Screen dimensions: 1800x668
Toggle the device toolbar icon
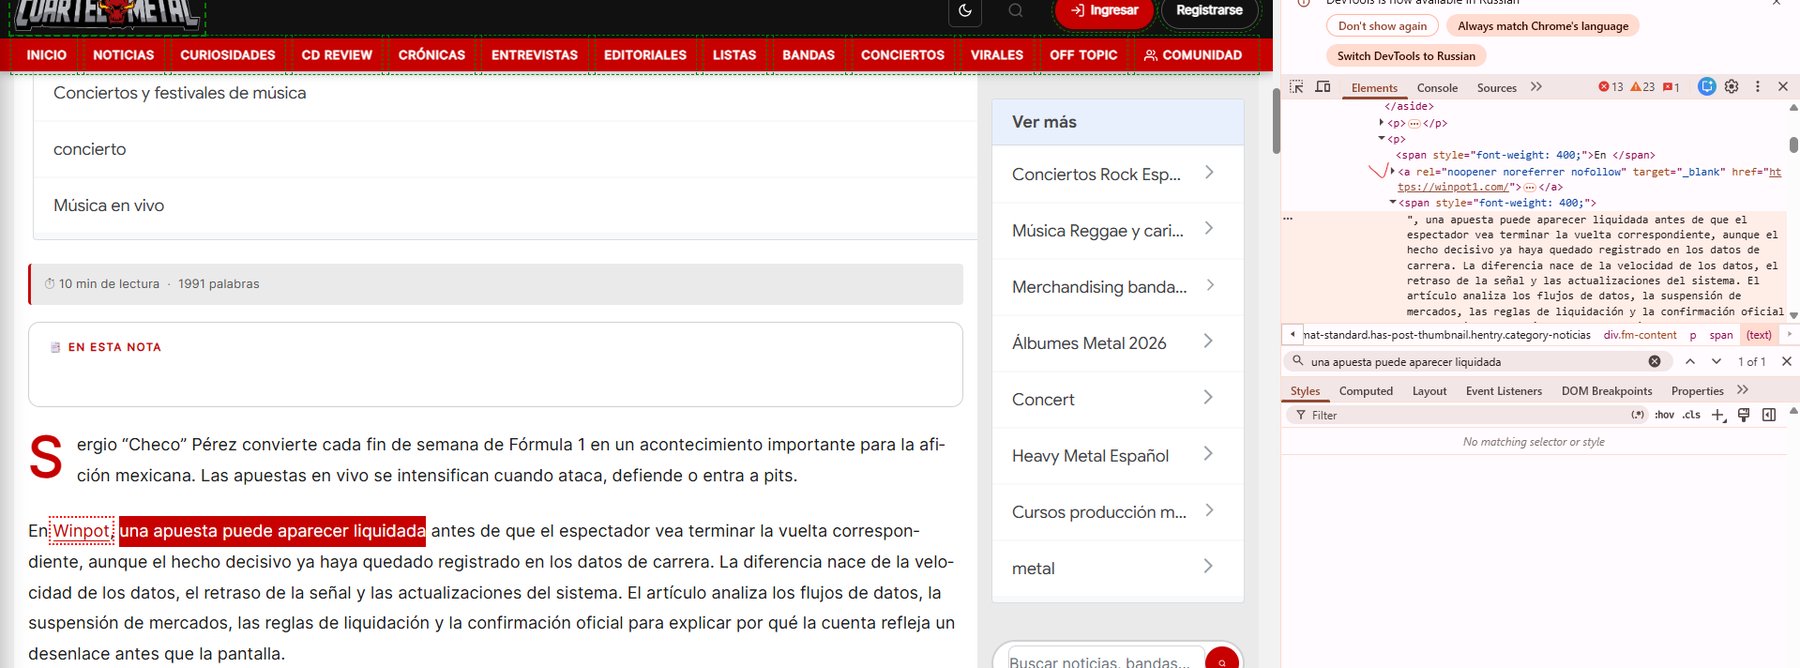pyautogui.click(x=1323, y=87)
